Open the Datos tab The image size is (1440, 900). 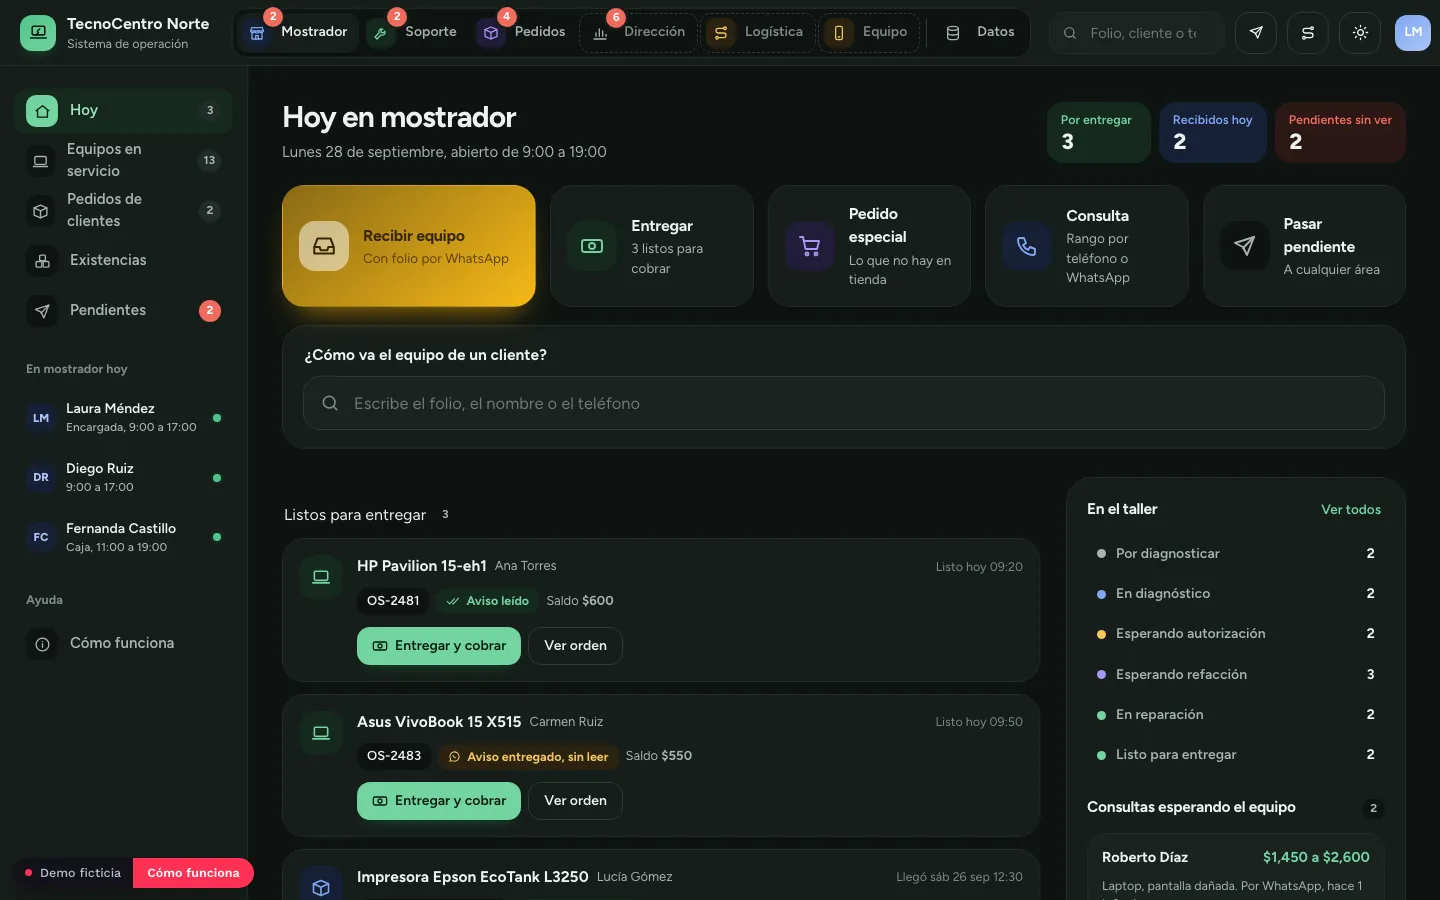pos(981,33)
